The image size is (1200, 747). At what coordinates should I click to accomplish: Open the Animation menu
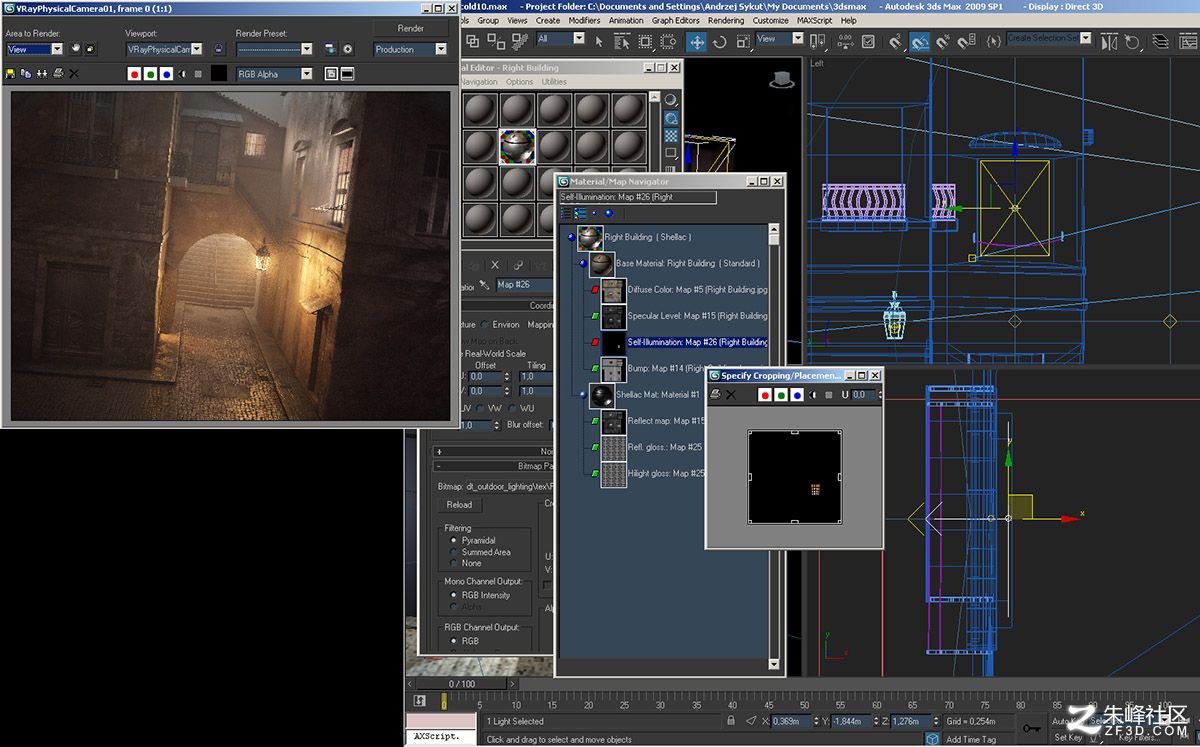[x=626, y=20]
